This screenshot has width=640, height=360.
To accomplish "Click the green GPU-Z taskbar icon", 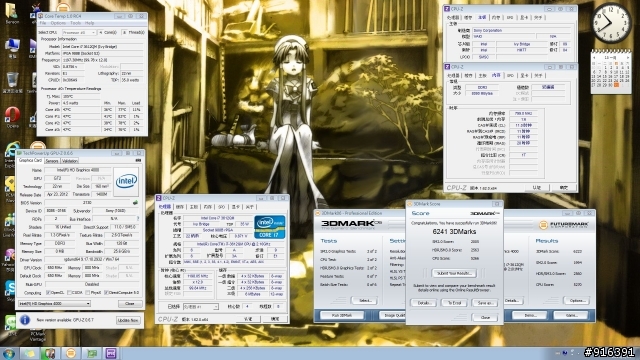I will point(91,353).
